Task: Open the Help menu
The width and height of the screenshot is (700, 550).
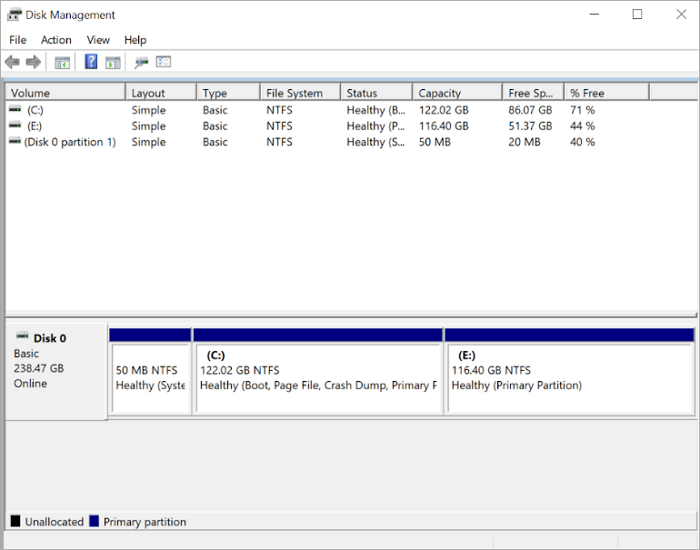Action: (x=135, y=40)
